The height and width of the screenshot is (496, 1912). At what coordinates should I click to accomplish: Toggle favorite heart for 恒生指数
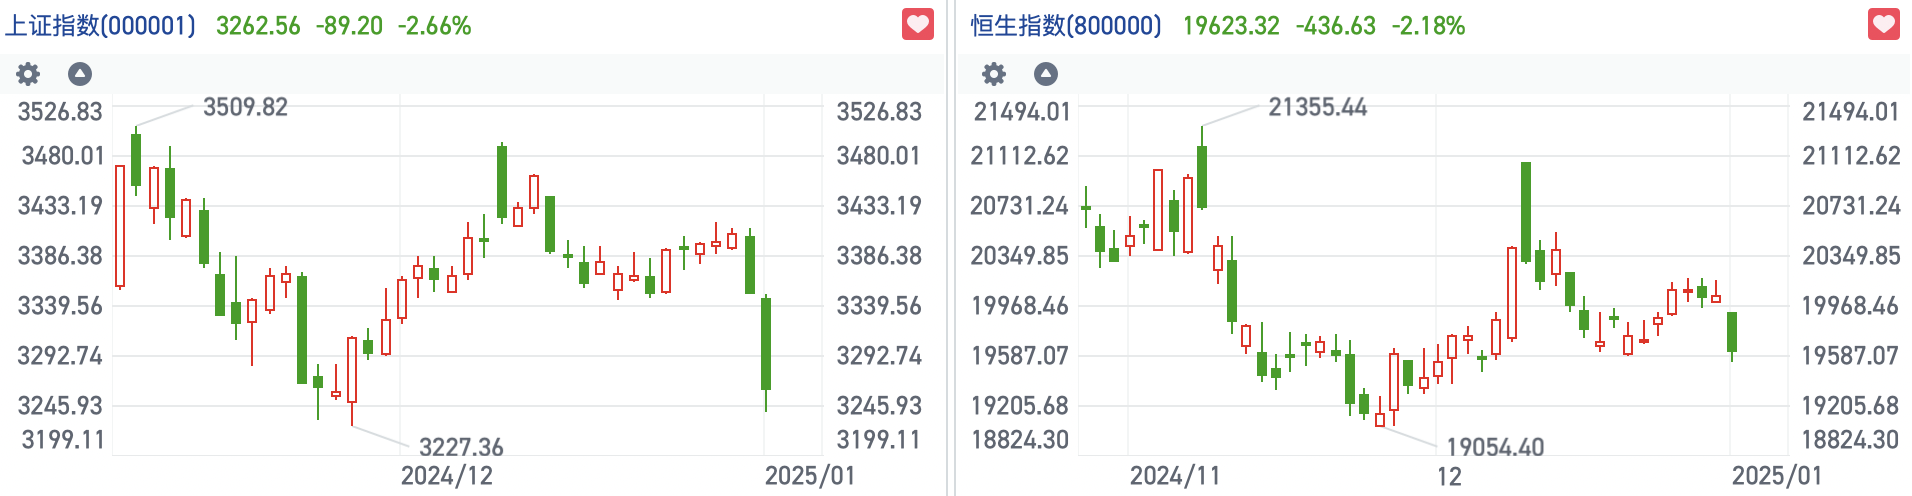point(1883,24)
